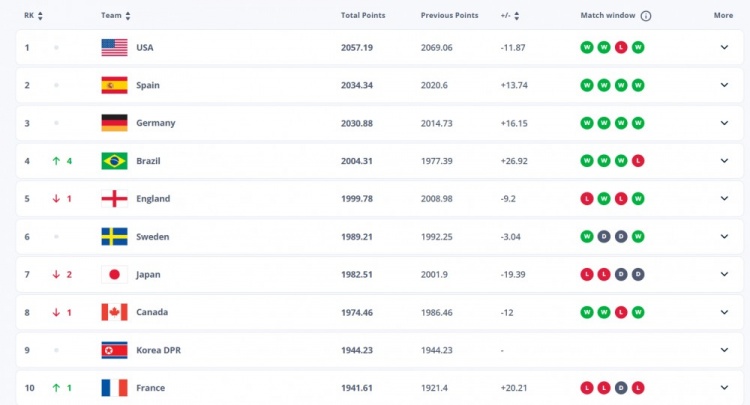Click the Spain flag icon

coord(114,85)
